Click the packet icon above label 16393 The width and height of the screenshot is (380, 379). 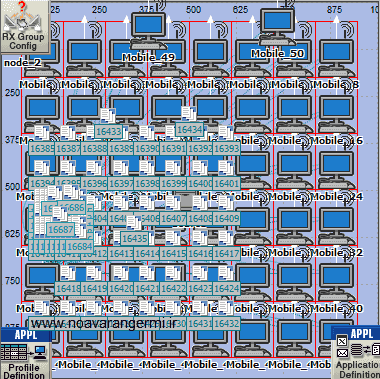pyautogui.click(x=226, y=133)
